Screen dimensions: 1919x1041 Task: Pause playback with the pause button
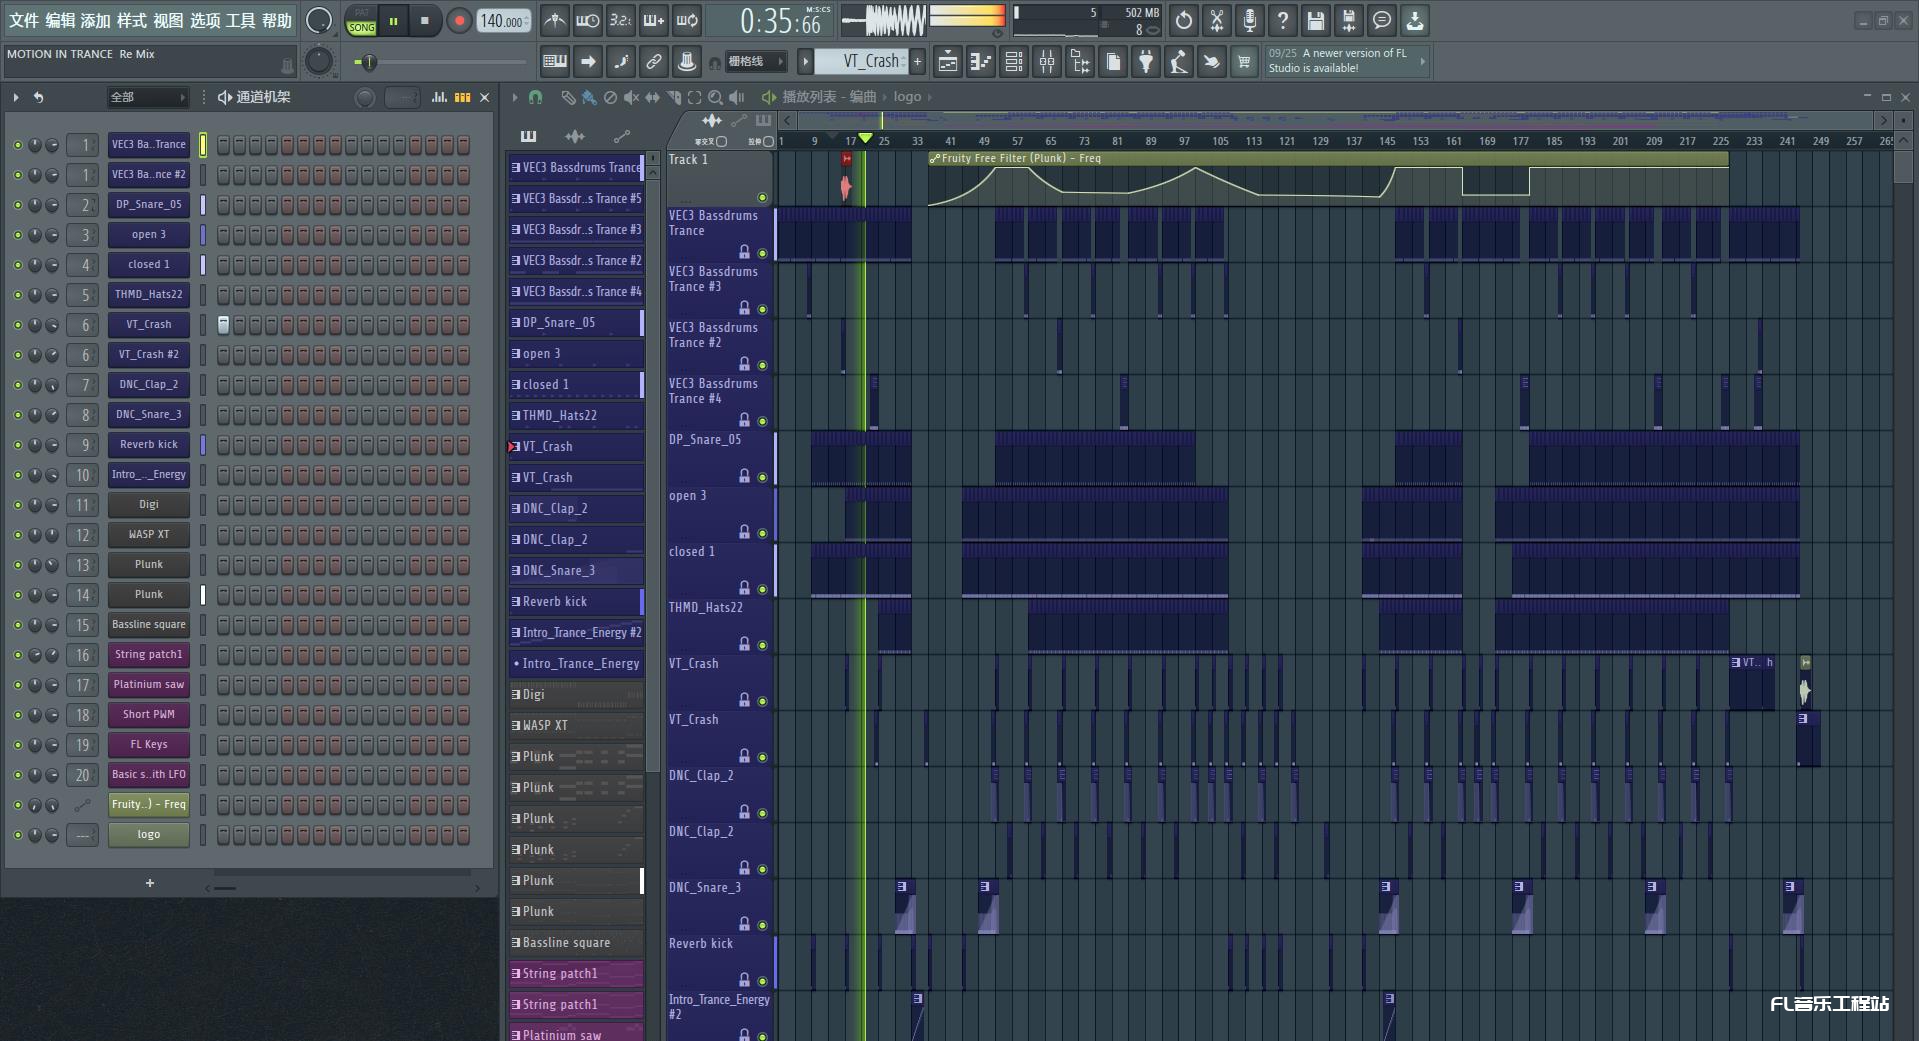(393, 20)
